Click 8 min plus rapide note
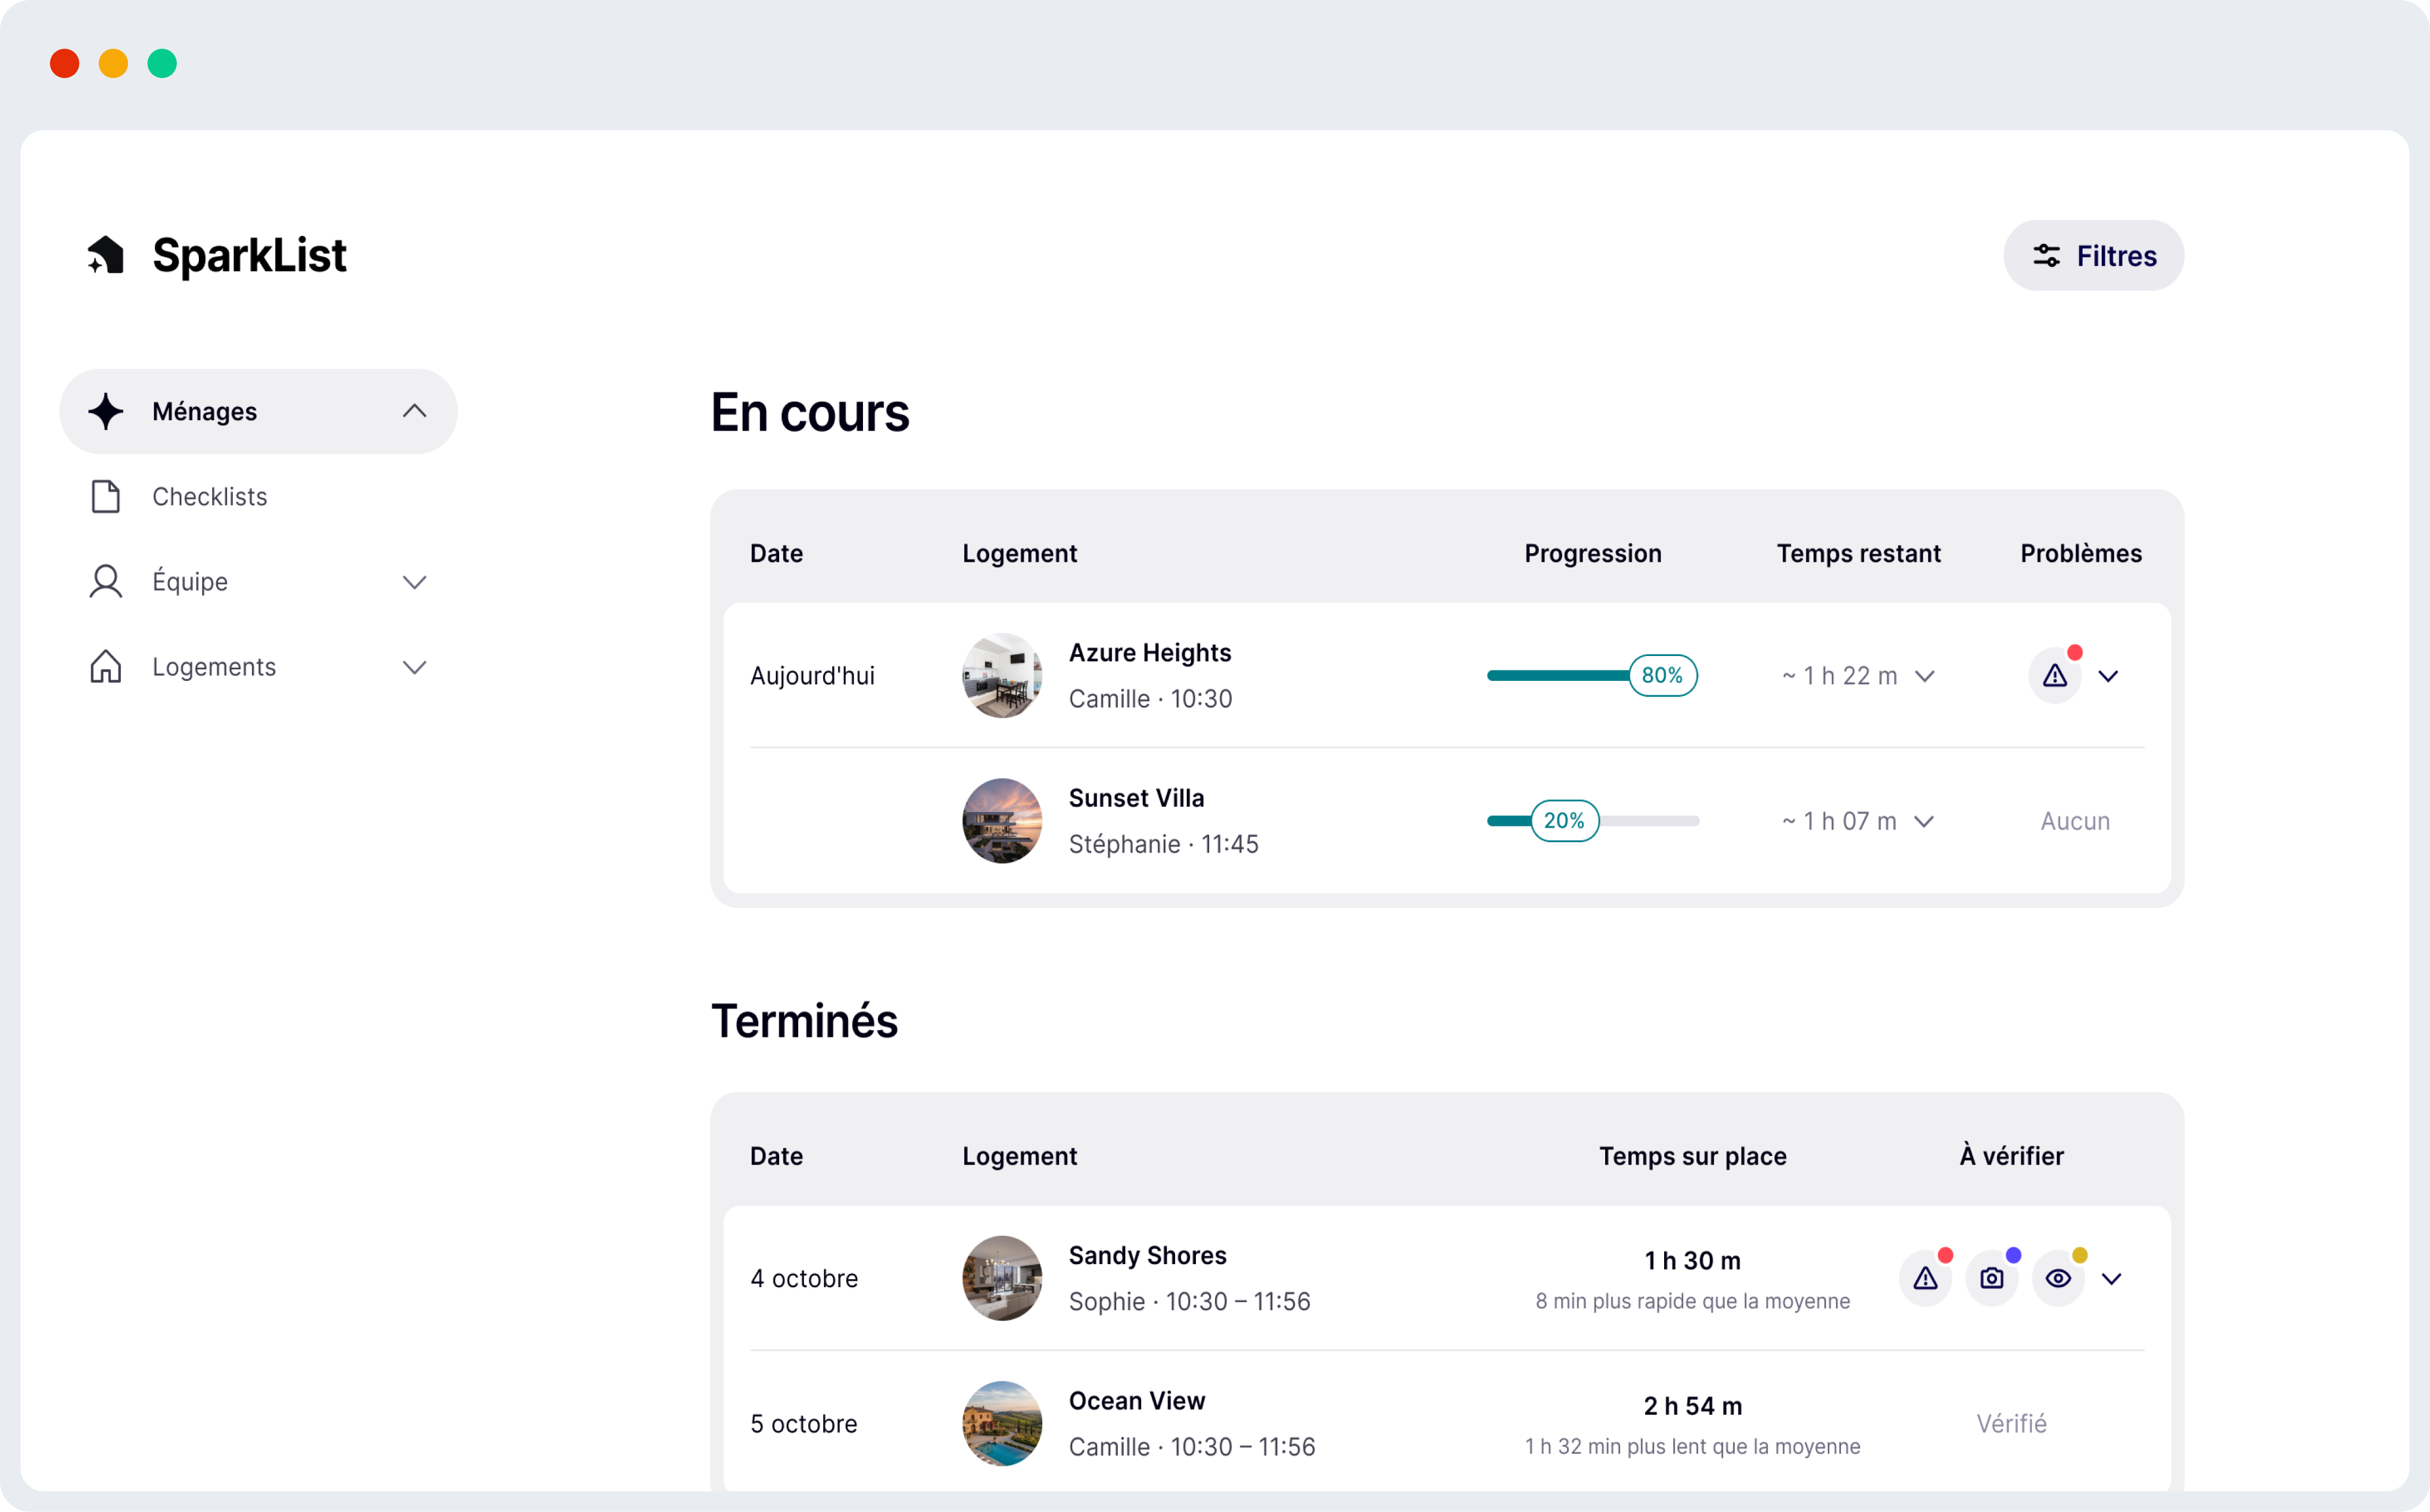 click(1693, 1301)
